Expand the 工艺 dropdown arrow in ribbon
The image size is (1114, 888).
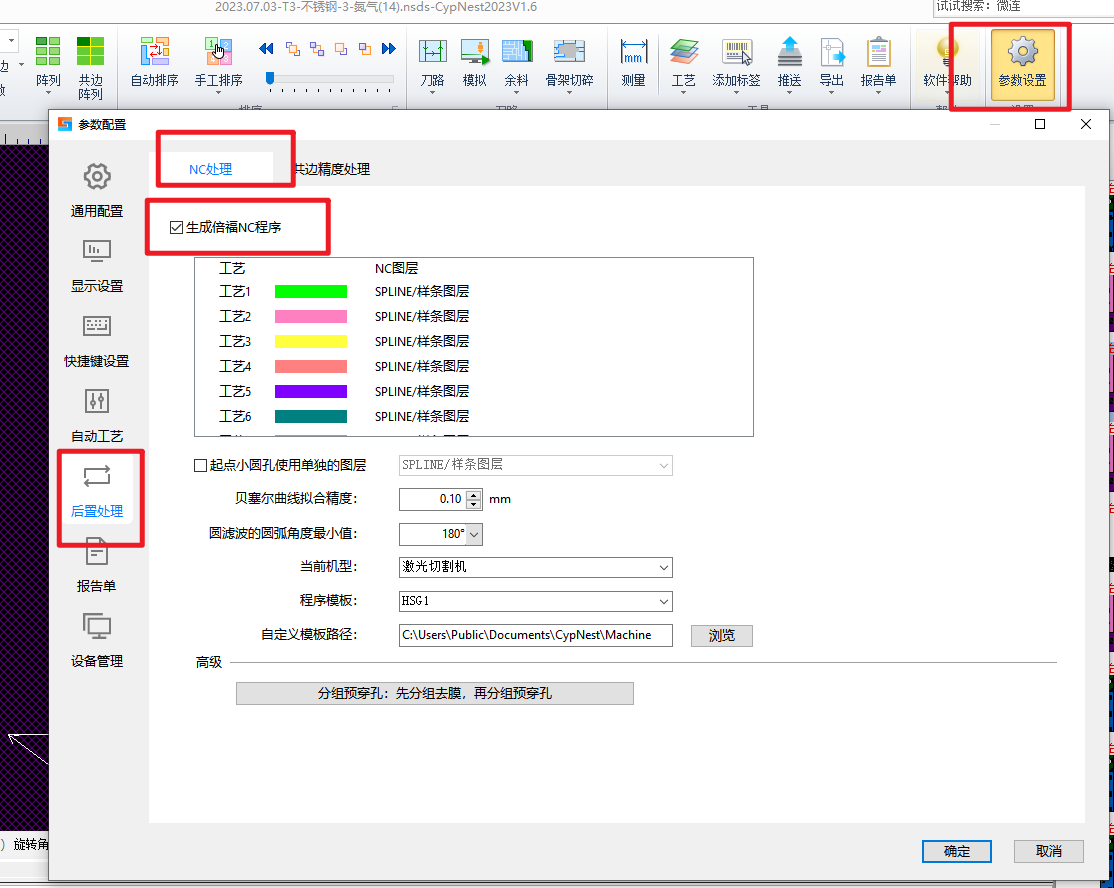(x=683, y=92)
